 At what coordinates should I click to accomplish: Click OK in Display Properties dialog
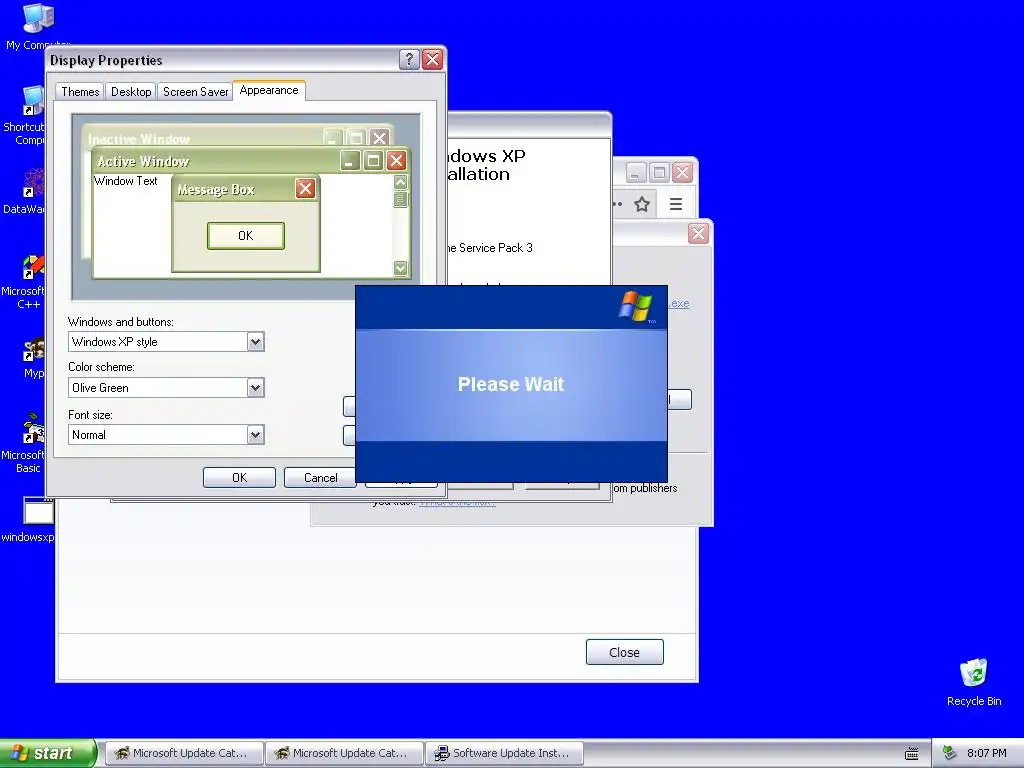click(239, 477)
